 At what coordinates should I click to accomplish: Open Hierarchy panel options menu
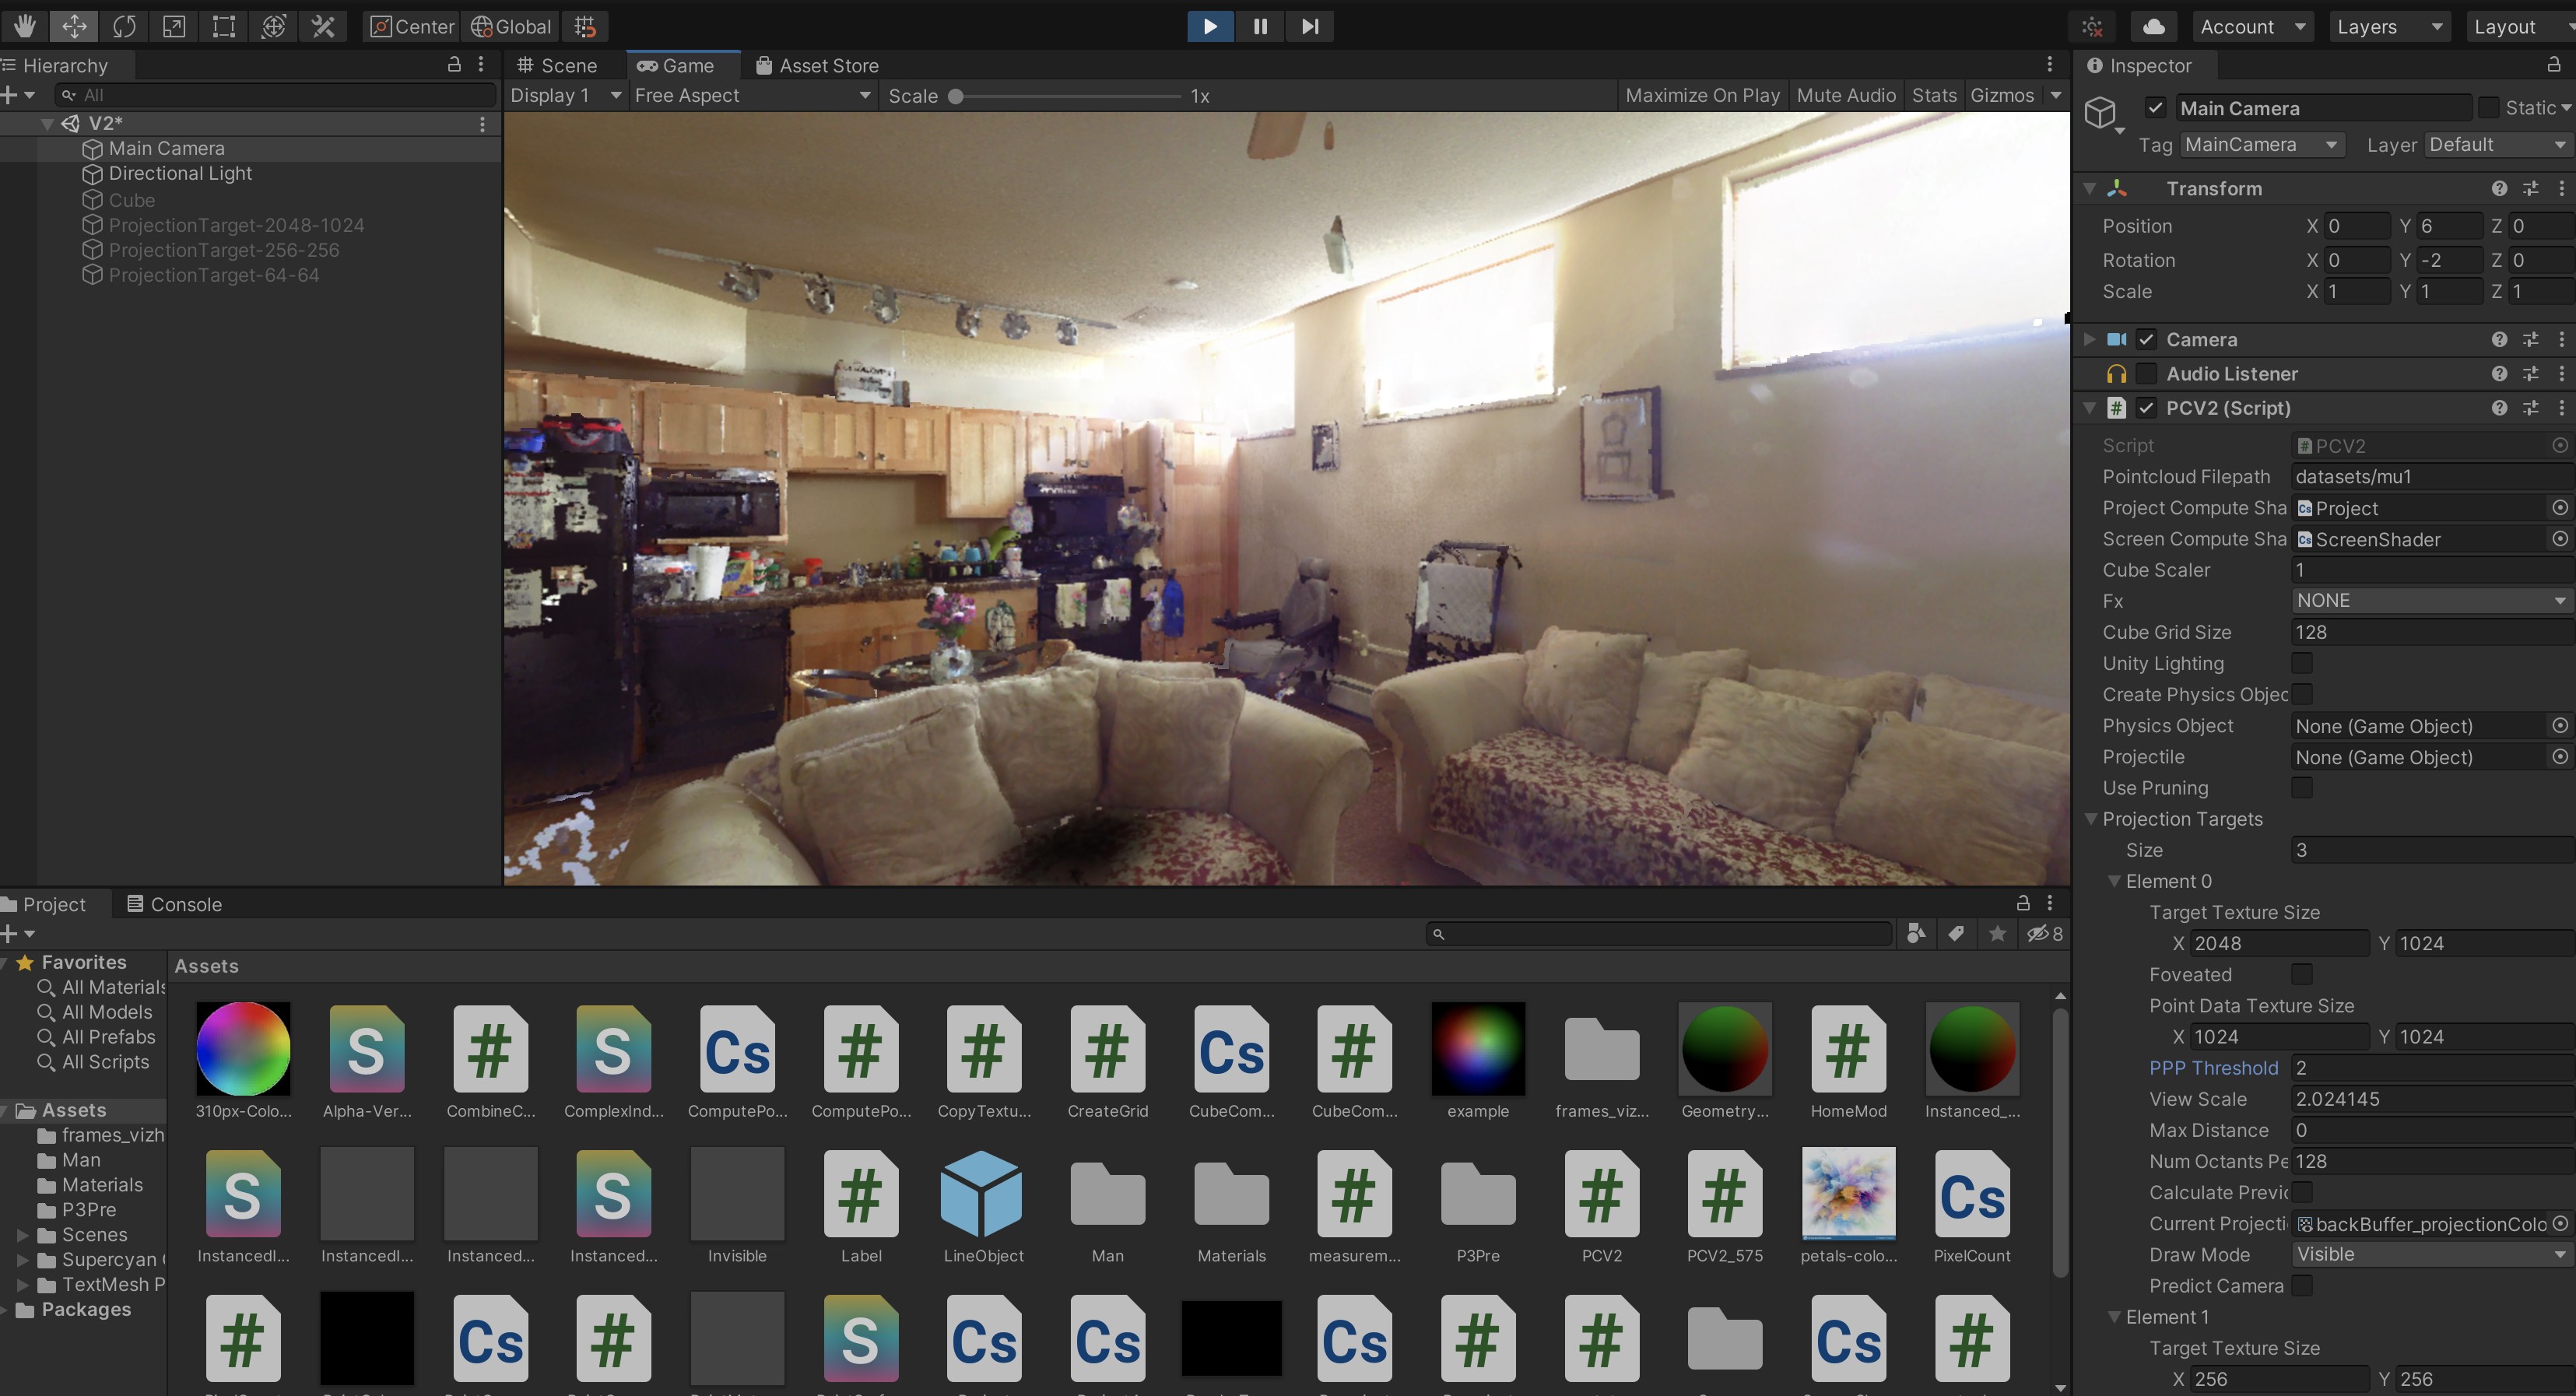(481, 64)
